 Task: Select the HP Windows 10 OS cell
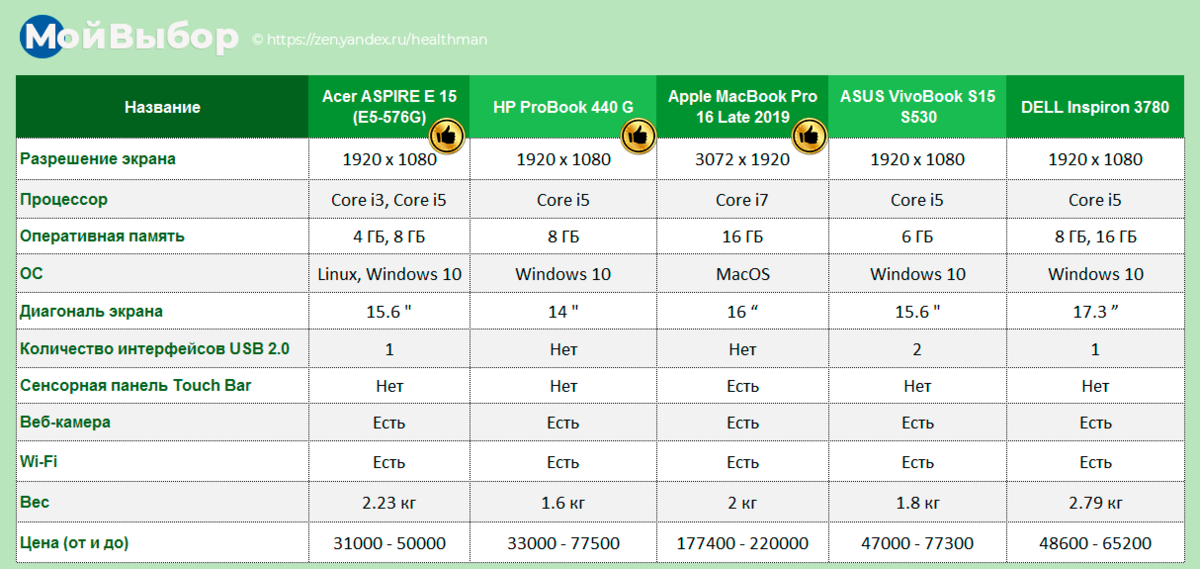click(563, 273)
